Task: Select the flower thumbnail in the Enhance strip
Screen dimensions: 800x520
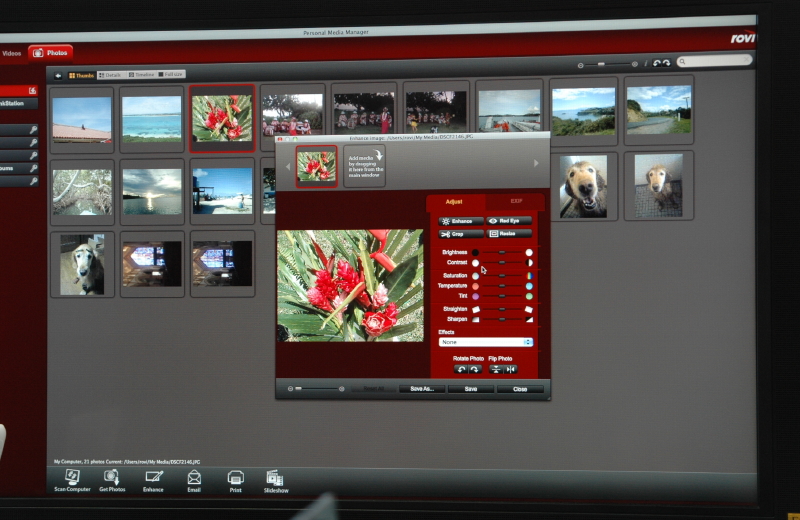Action: click(316, 166)
